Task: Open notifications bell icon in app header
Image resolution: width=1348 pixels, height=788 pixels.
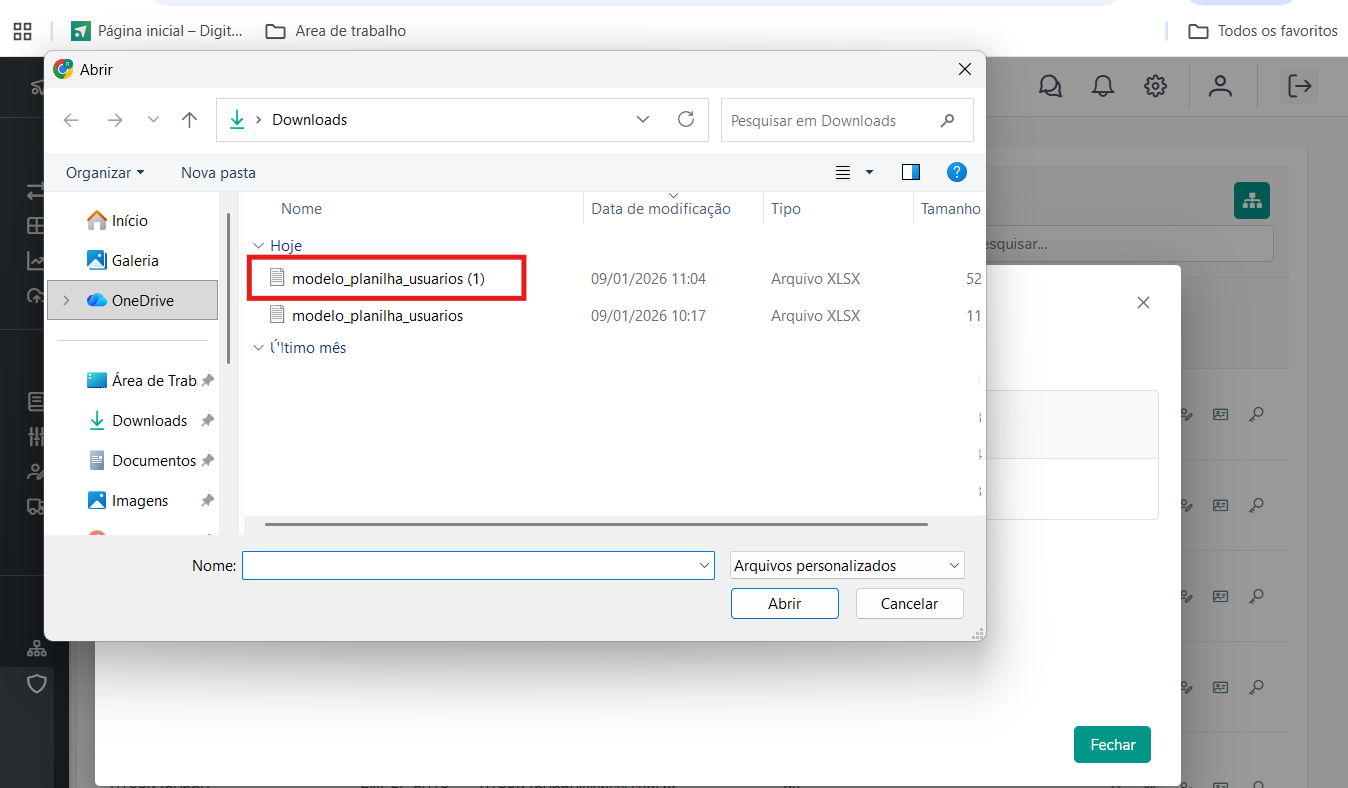Action: point(1103,86)
